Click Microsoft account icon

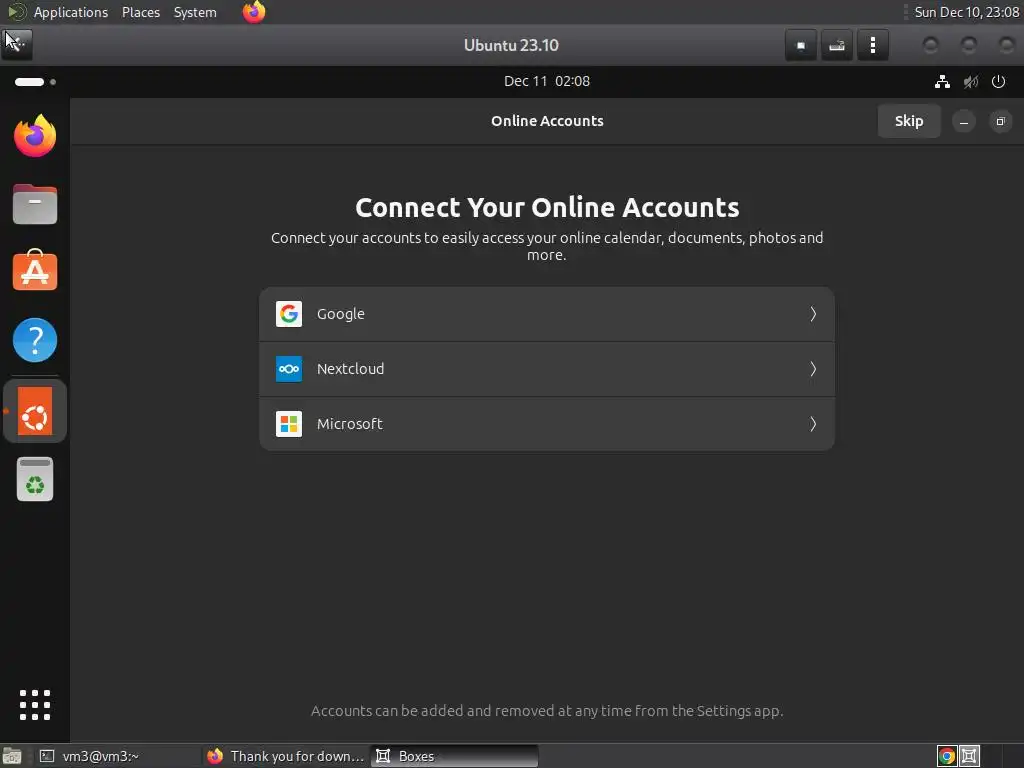(x=289, y=424)
